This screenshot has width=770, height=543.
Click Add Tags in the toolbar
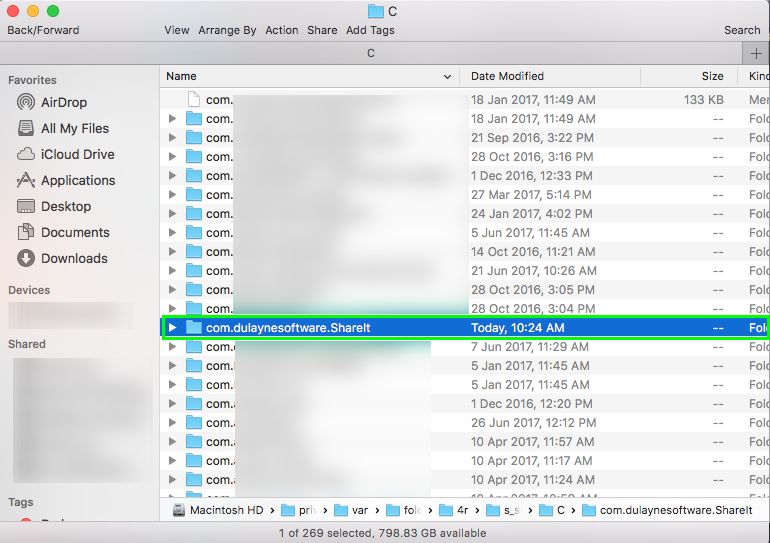click(x=370, y=30)
